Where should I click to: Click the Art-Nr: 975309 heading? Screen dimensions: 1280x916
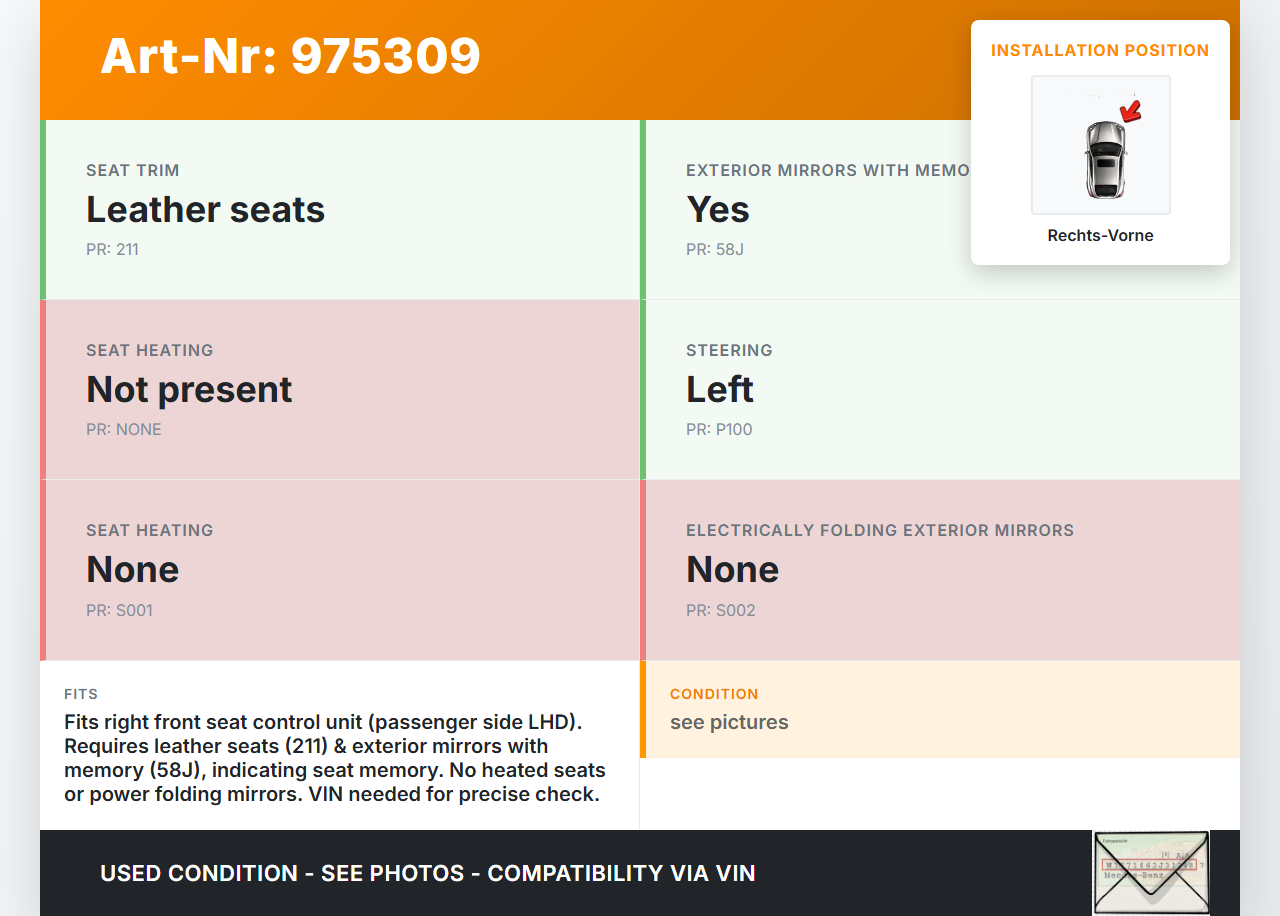(290, 56)
